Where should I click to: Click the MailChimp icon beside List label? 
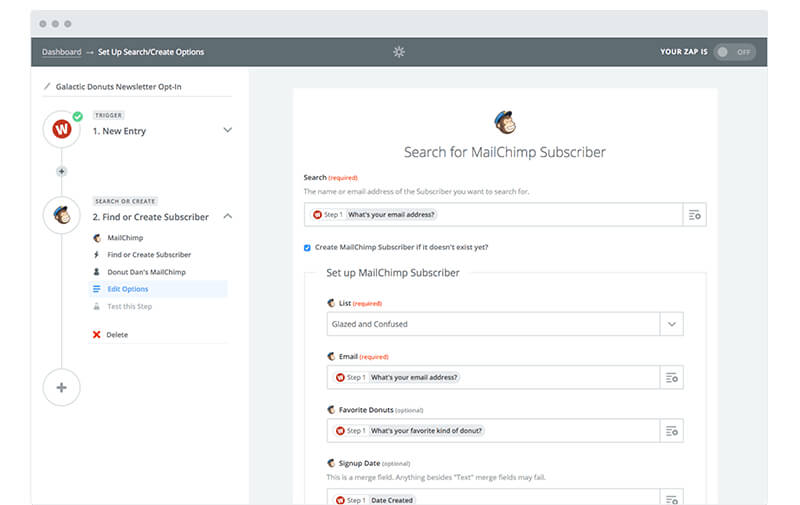[331, 303]
